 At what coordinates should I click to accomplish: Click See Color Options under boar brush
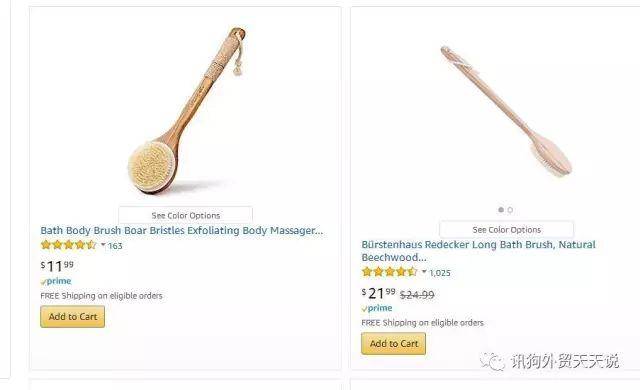pyautogui.click(x=185, y=215)
